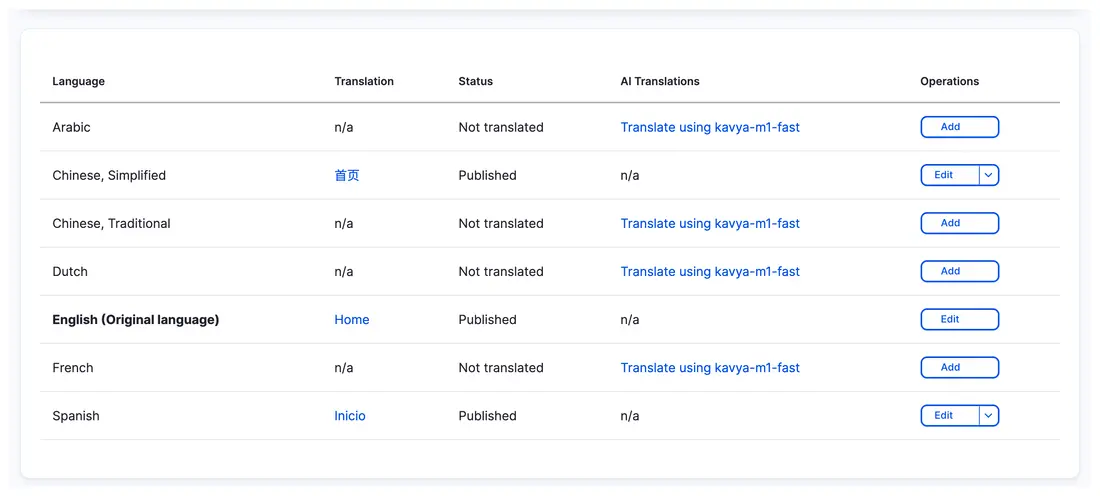Viewport: 1100px width, 496px height.
Task: Click the n/a translation cell for Dutch
Action: click(344, 272)
